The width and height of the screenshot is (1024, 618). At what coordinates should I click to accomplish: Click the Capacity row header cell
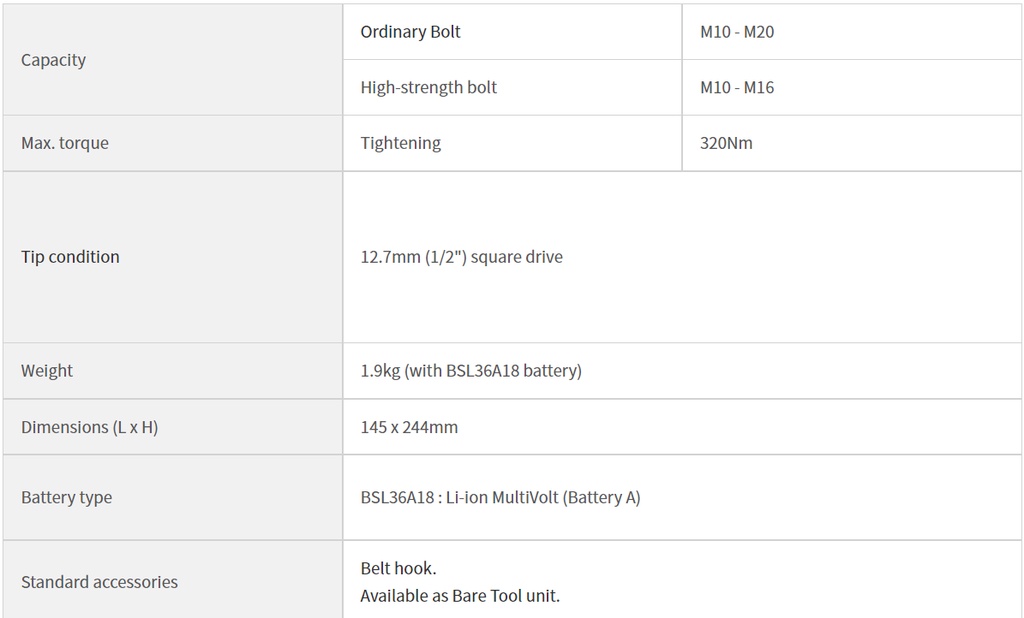[x=172, y=59]
